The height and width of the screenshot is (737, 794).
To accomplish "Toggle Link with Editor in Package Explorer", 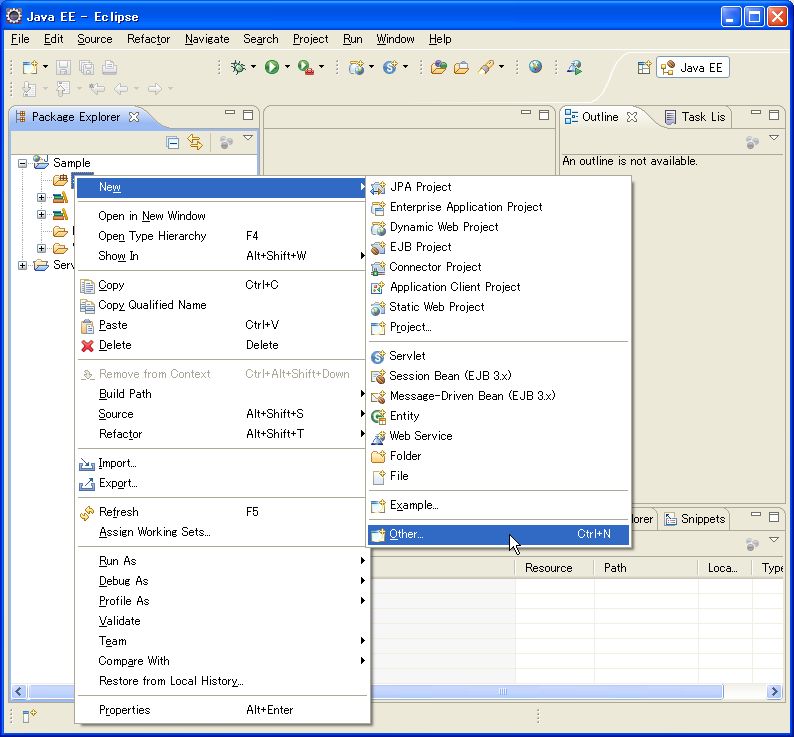I will 195,143.
